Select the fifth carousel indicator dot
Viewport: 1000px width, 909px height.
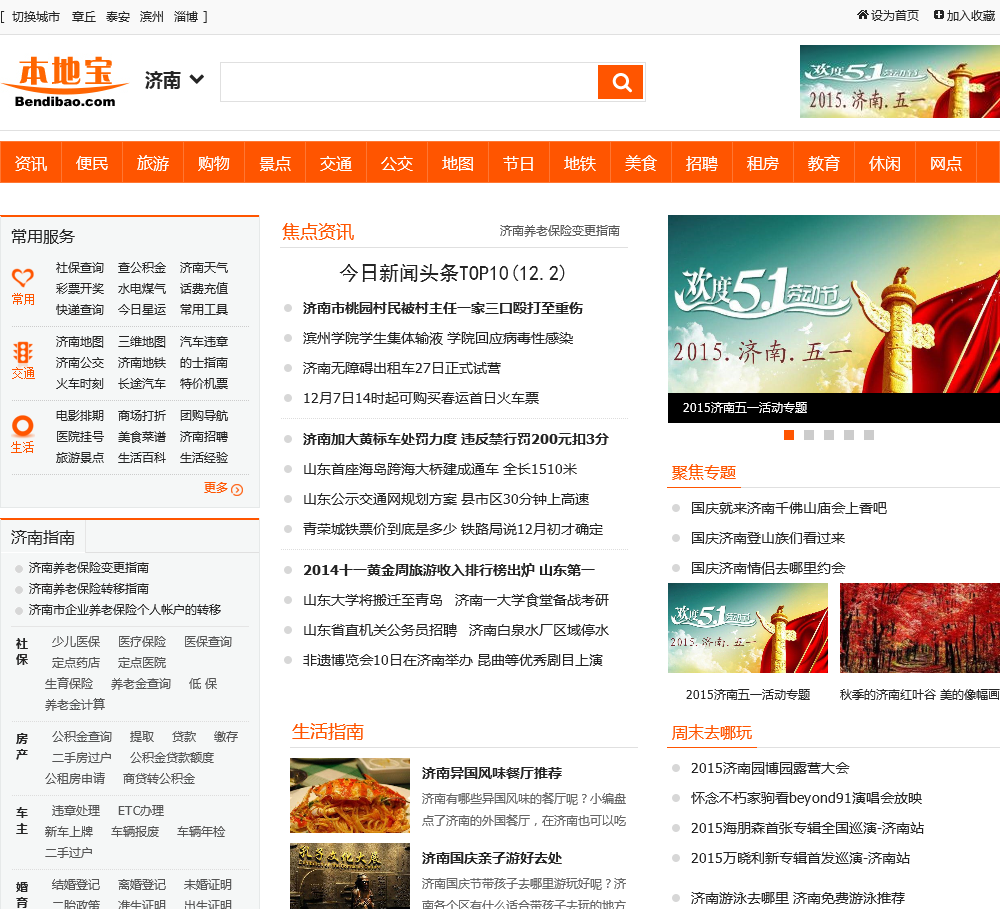(869, 435)
